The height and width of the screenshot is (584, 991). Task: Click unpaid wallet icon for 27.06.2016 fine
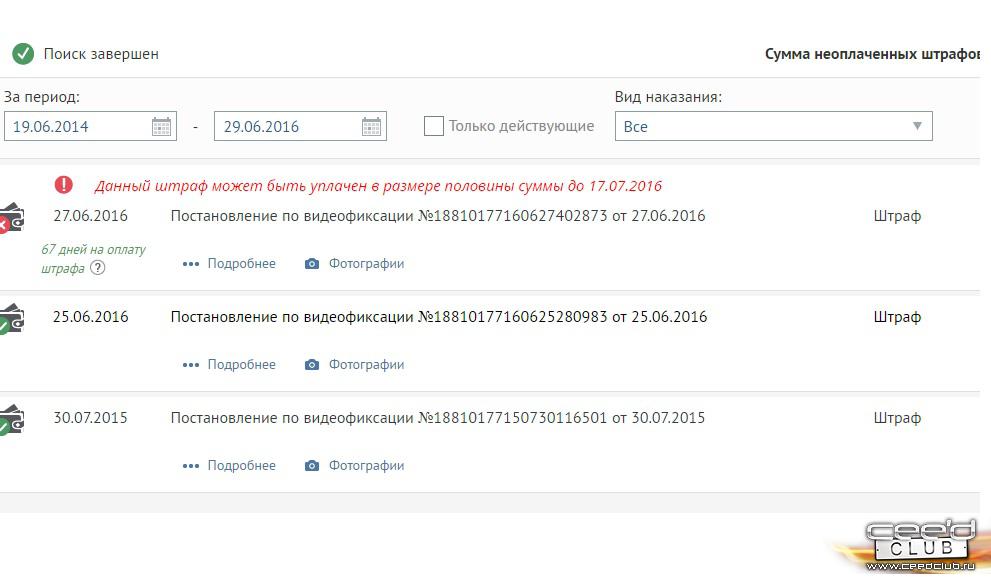pyautogui.click(x=10, y=218)
